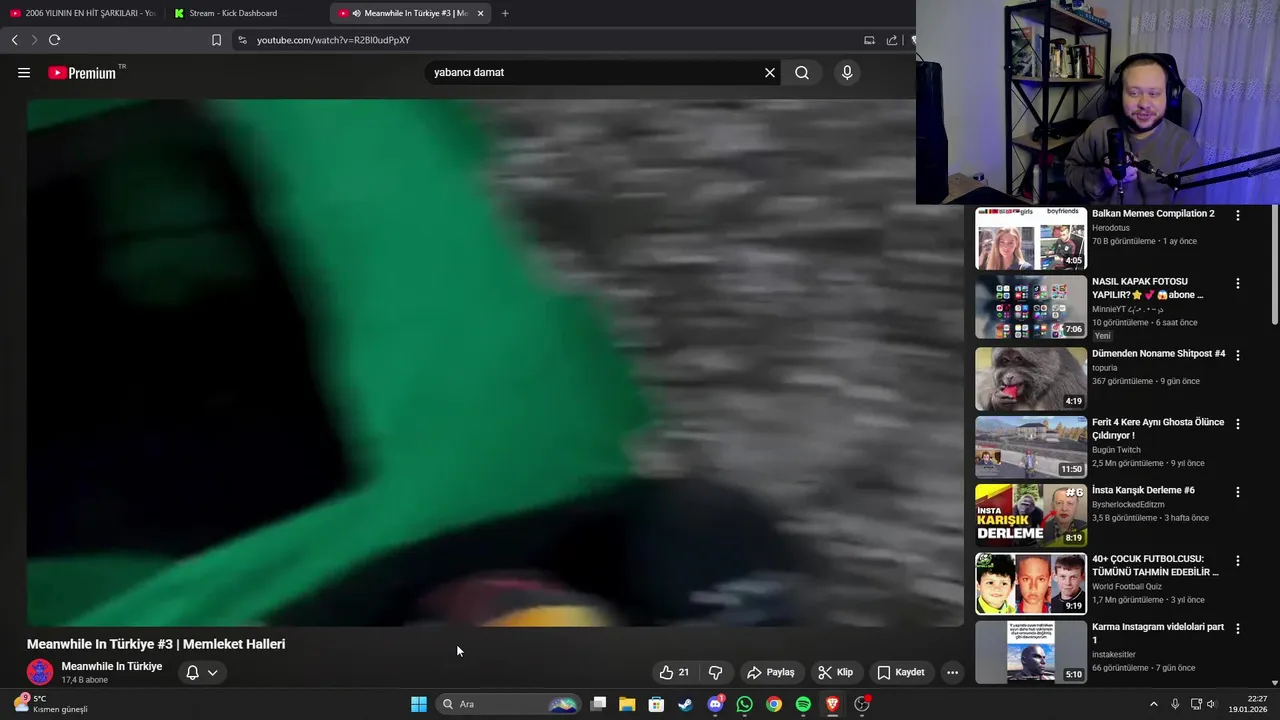
Task: Open the Brave browser taskbar icon
Action: click(x=832, y=704)
